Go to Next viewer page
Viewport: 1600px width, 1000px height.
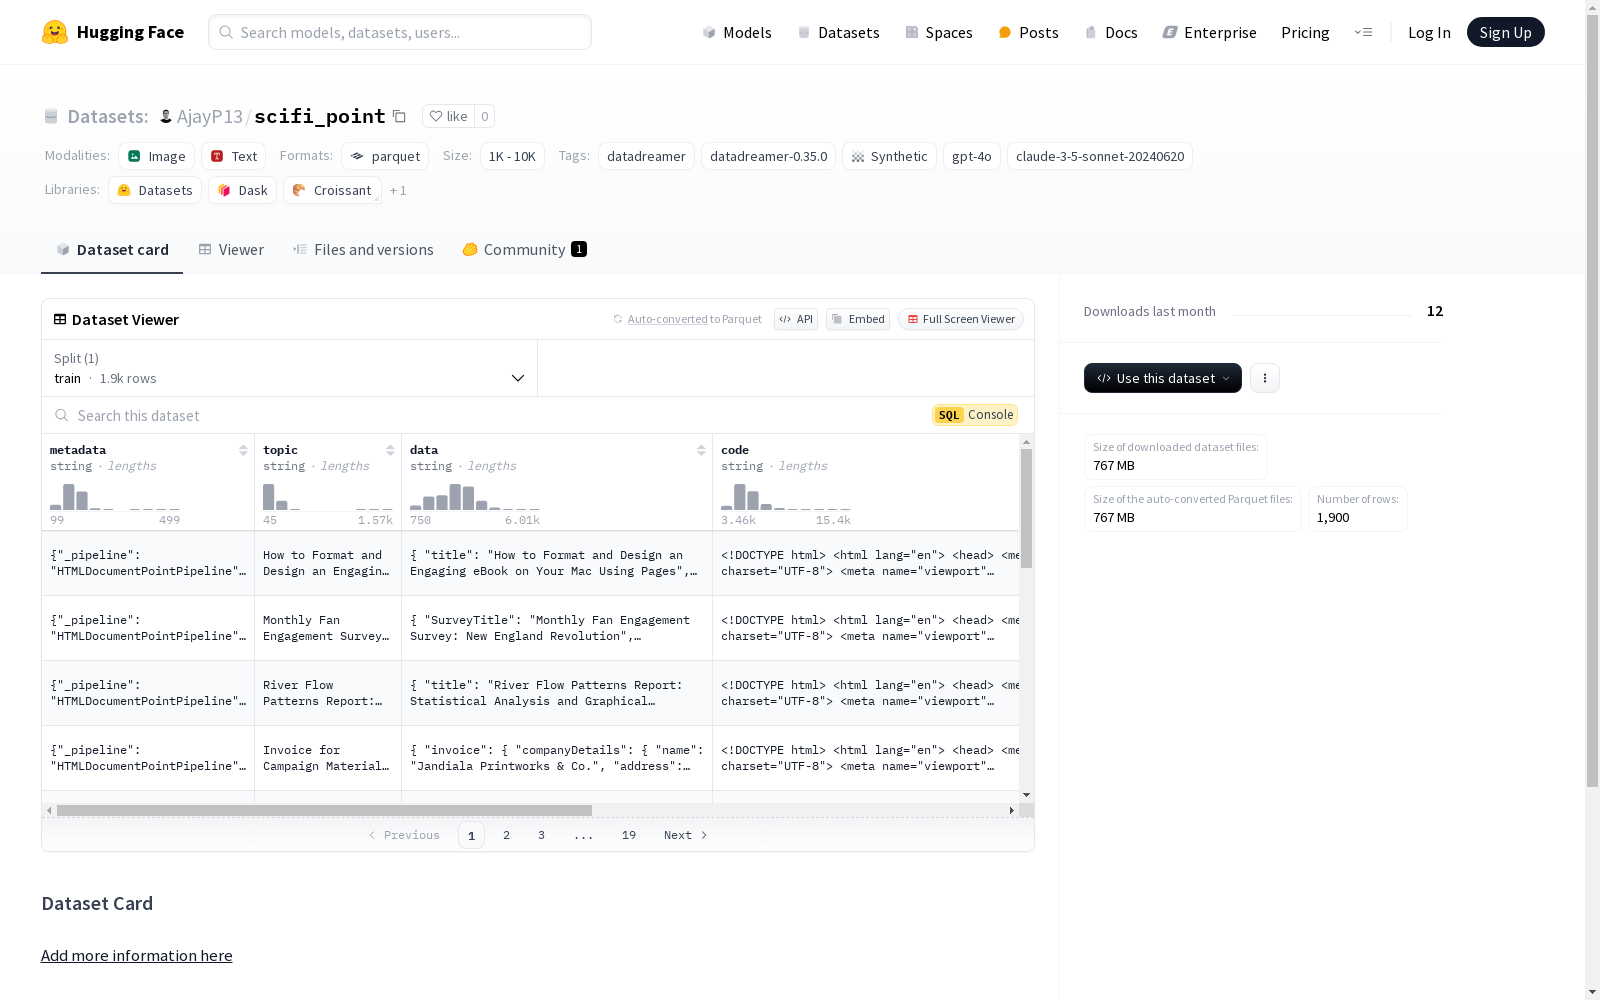click(686, 835)
